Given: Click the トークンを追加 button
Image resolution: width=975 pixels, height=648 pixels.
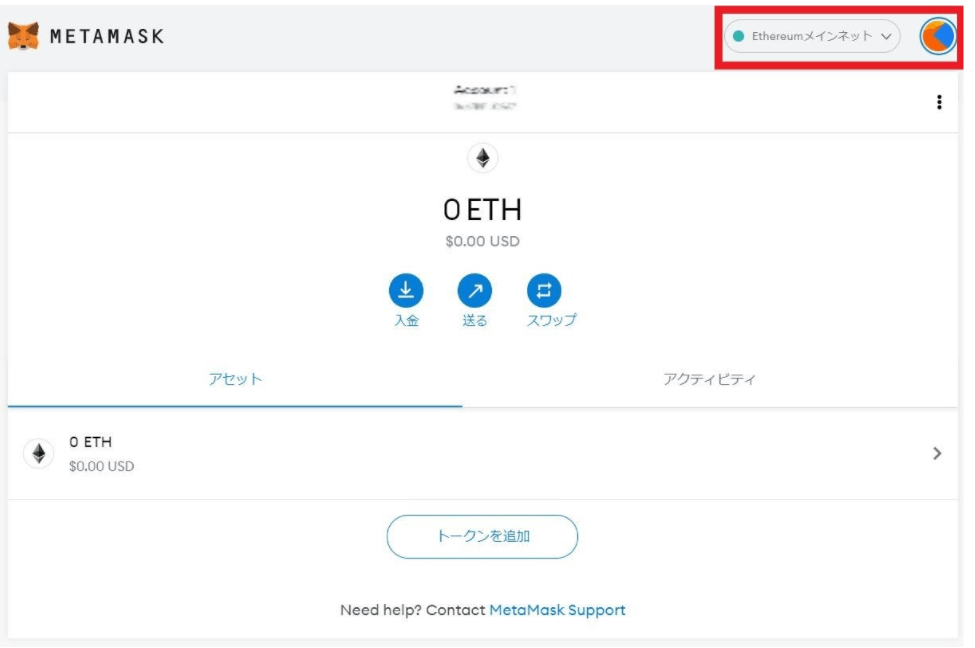Looking at the screenshot, I should 482,537.
